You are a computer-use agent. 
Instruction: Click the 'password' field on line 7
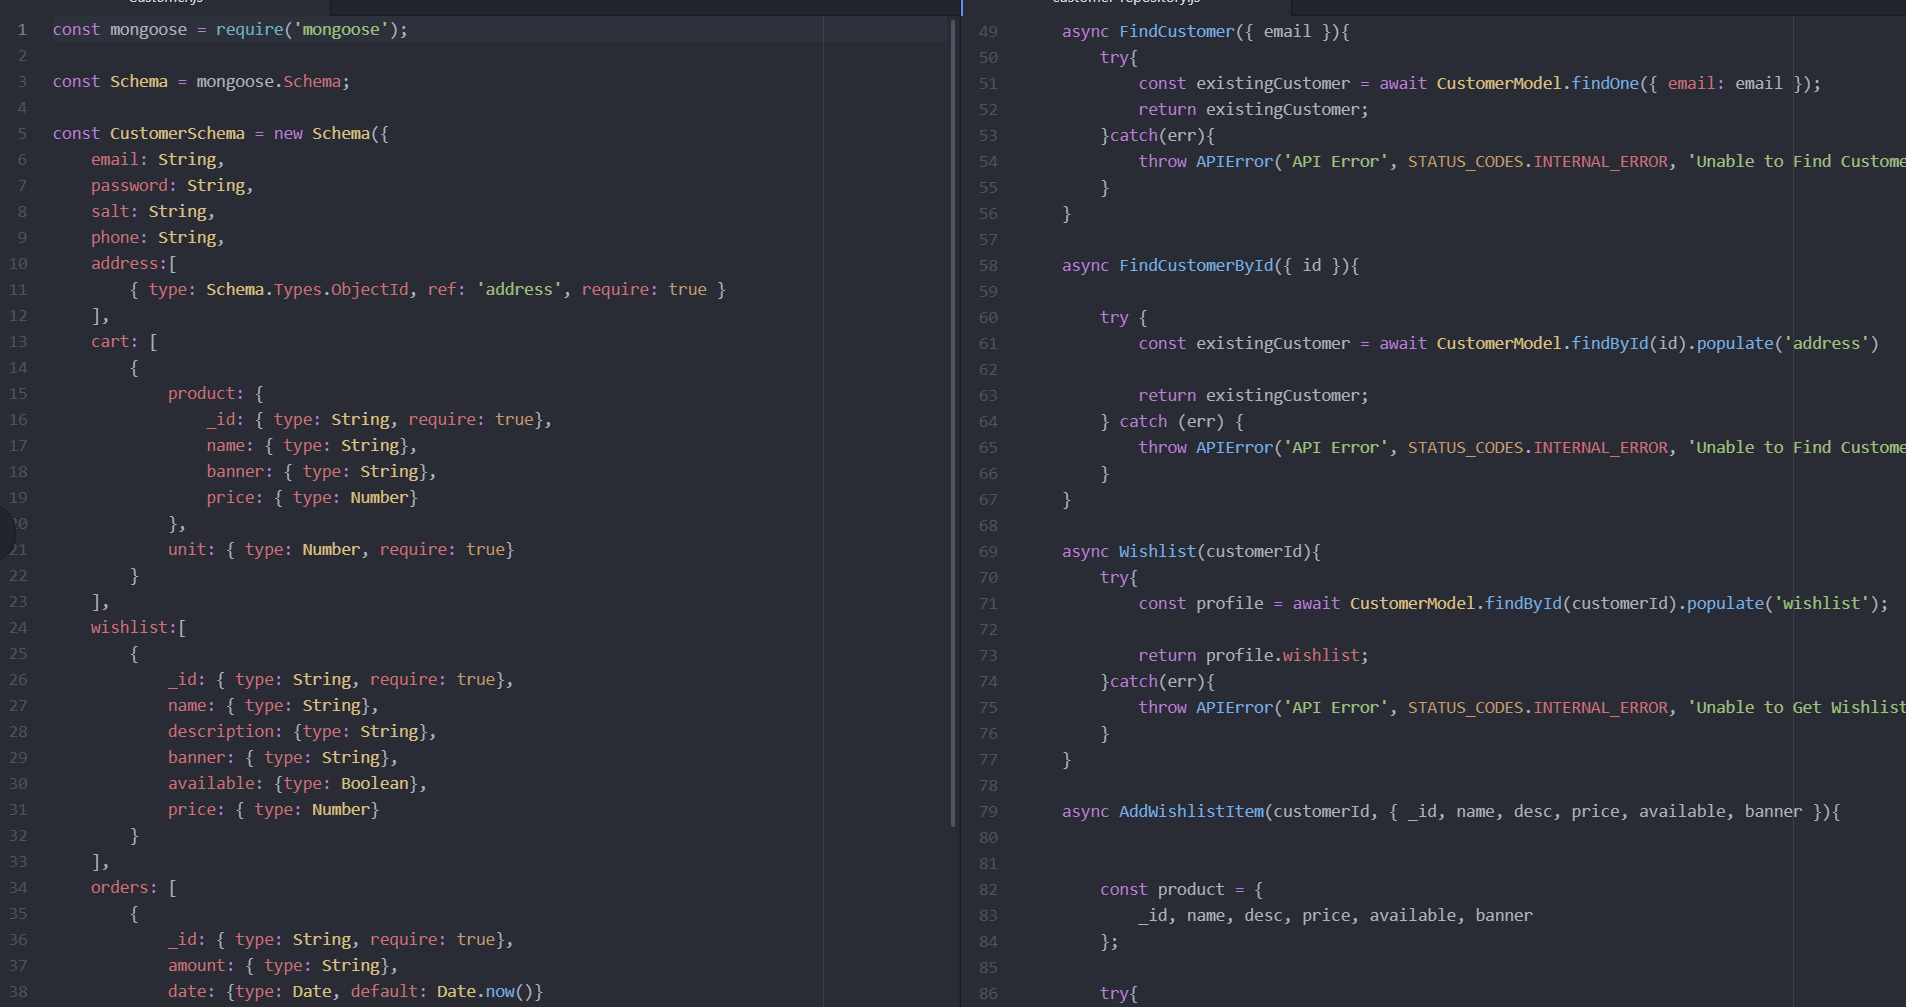[x=129, y=185]
